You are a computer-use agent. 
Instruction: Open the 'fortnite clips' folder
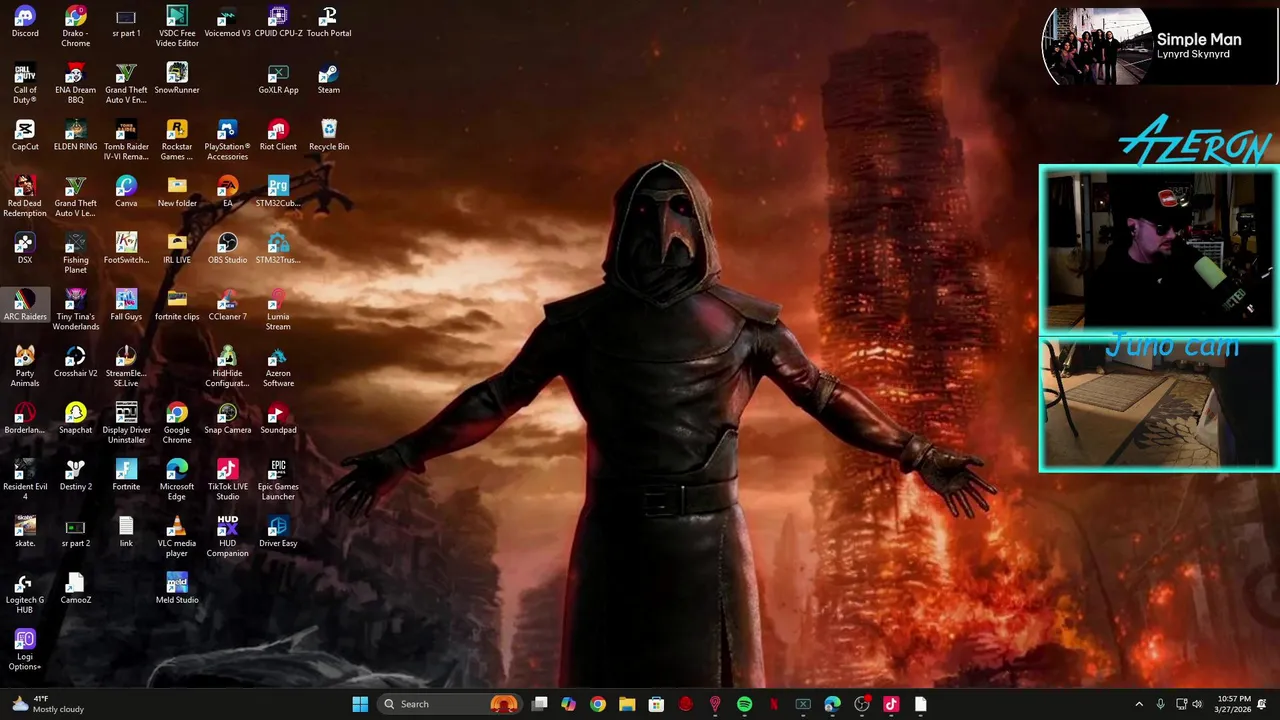point(177,306)
